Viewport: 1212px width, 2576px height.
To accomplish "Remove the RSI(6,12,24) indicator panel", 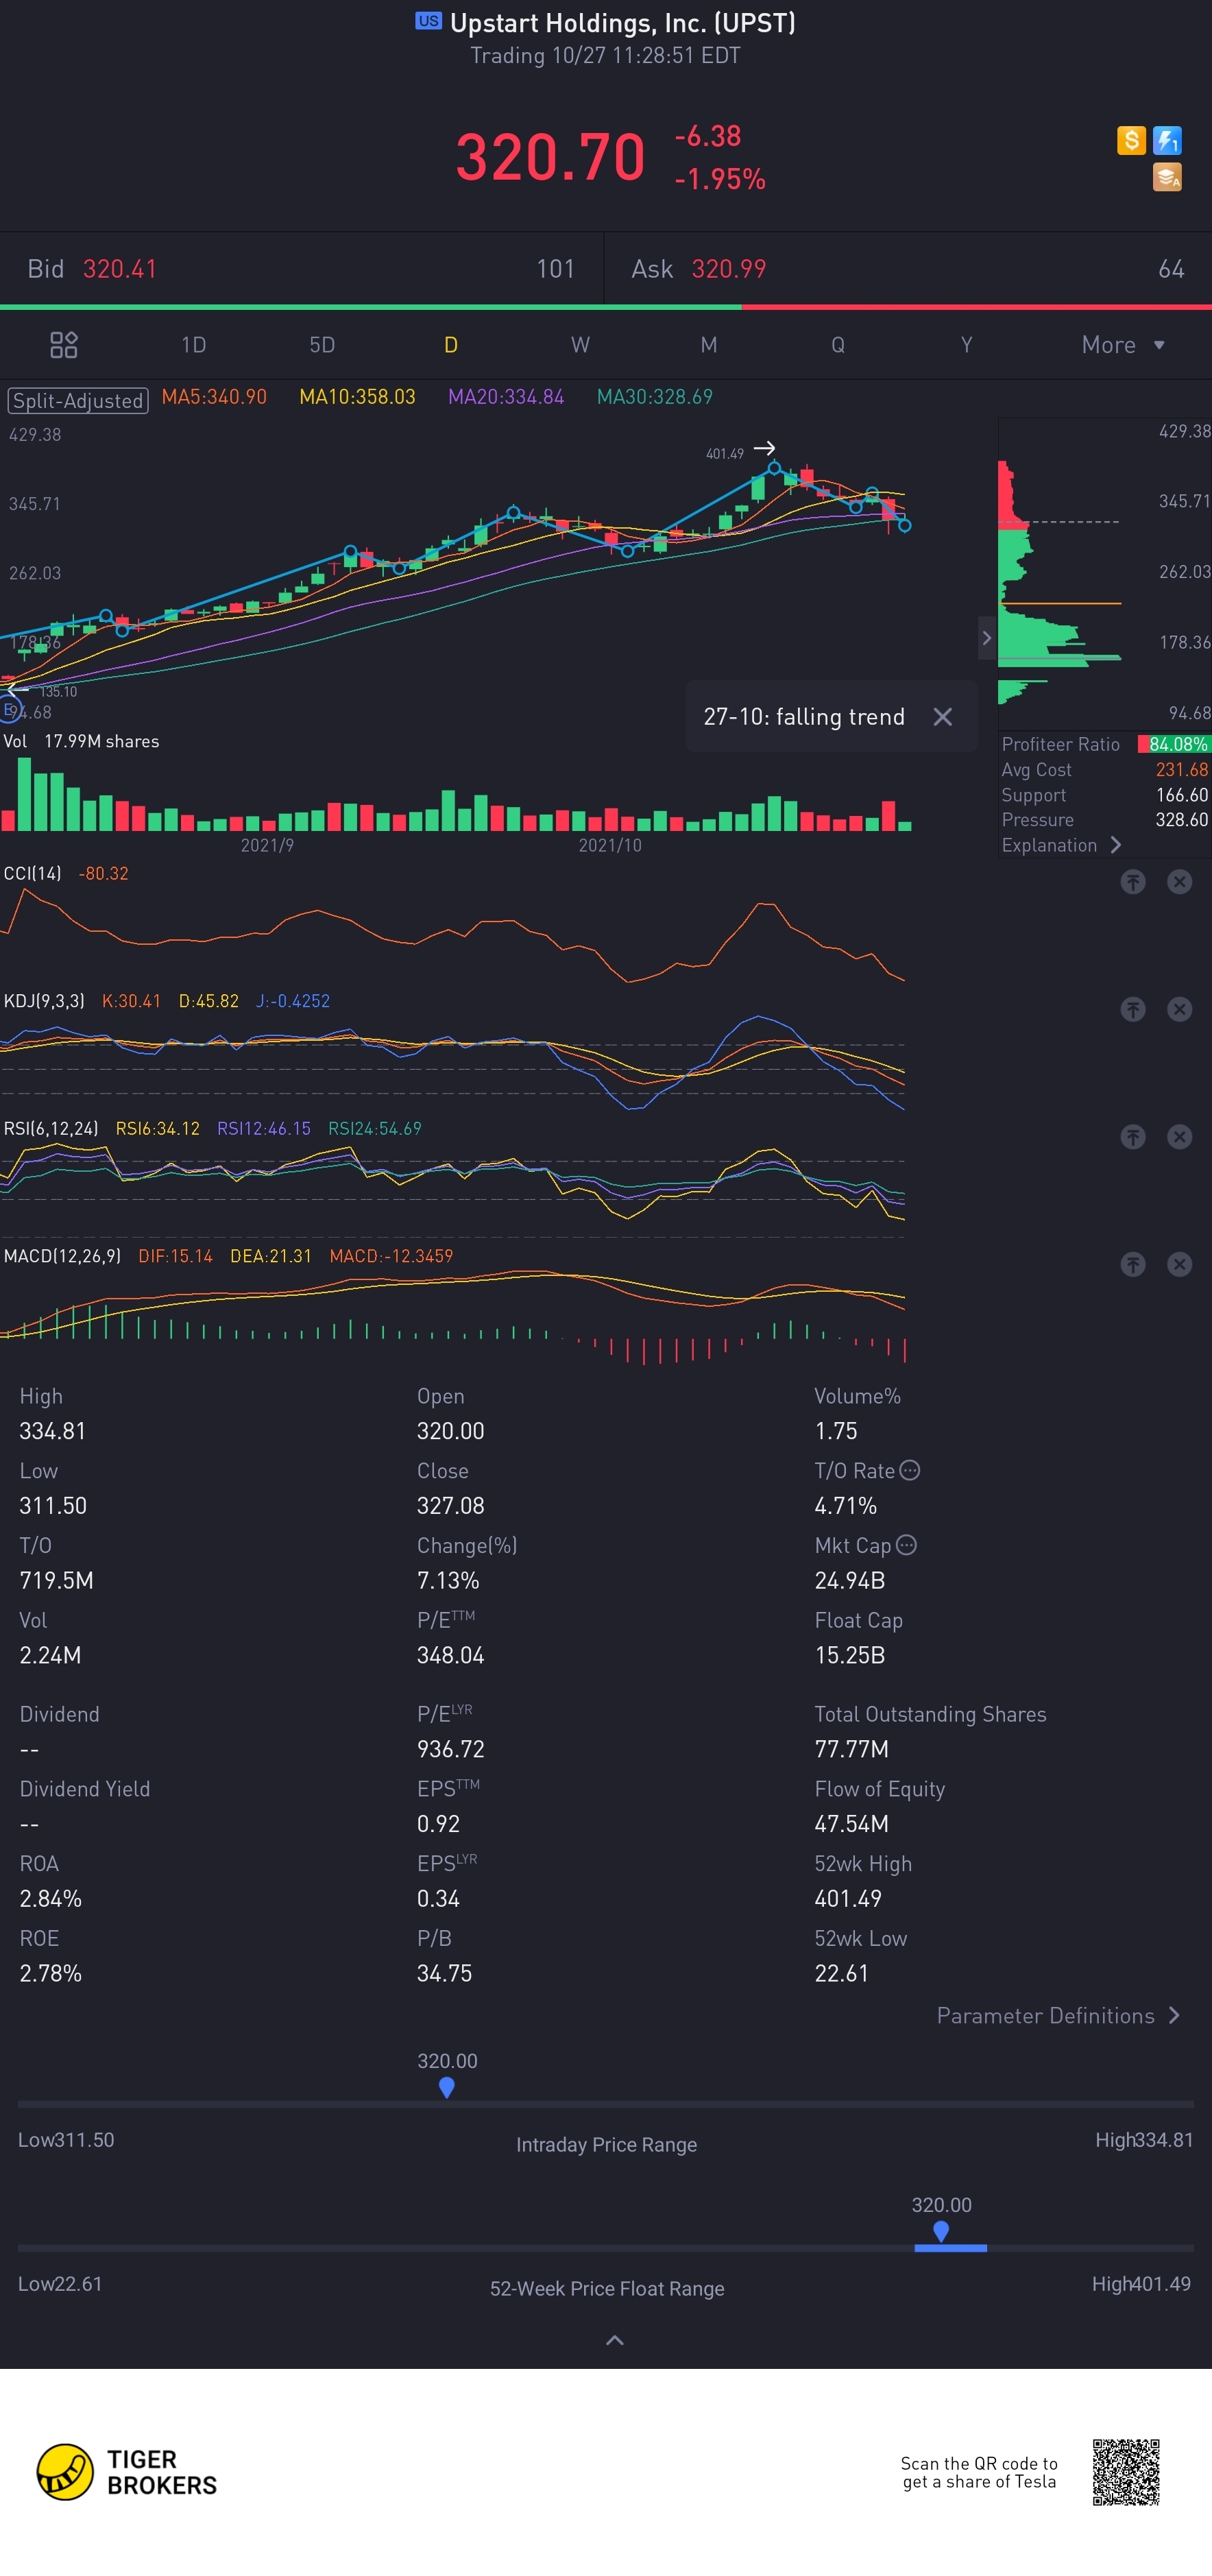I will pos(1180,1137).
